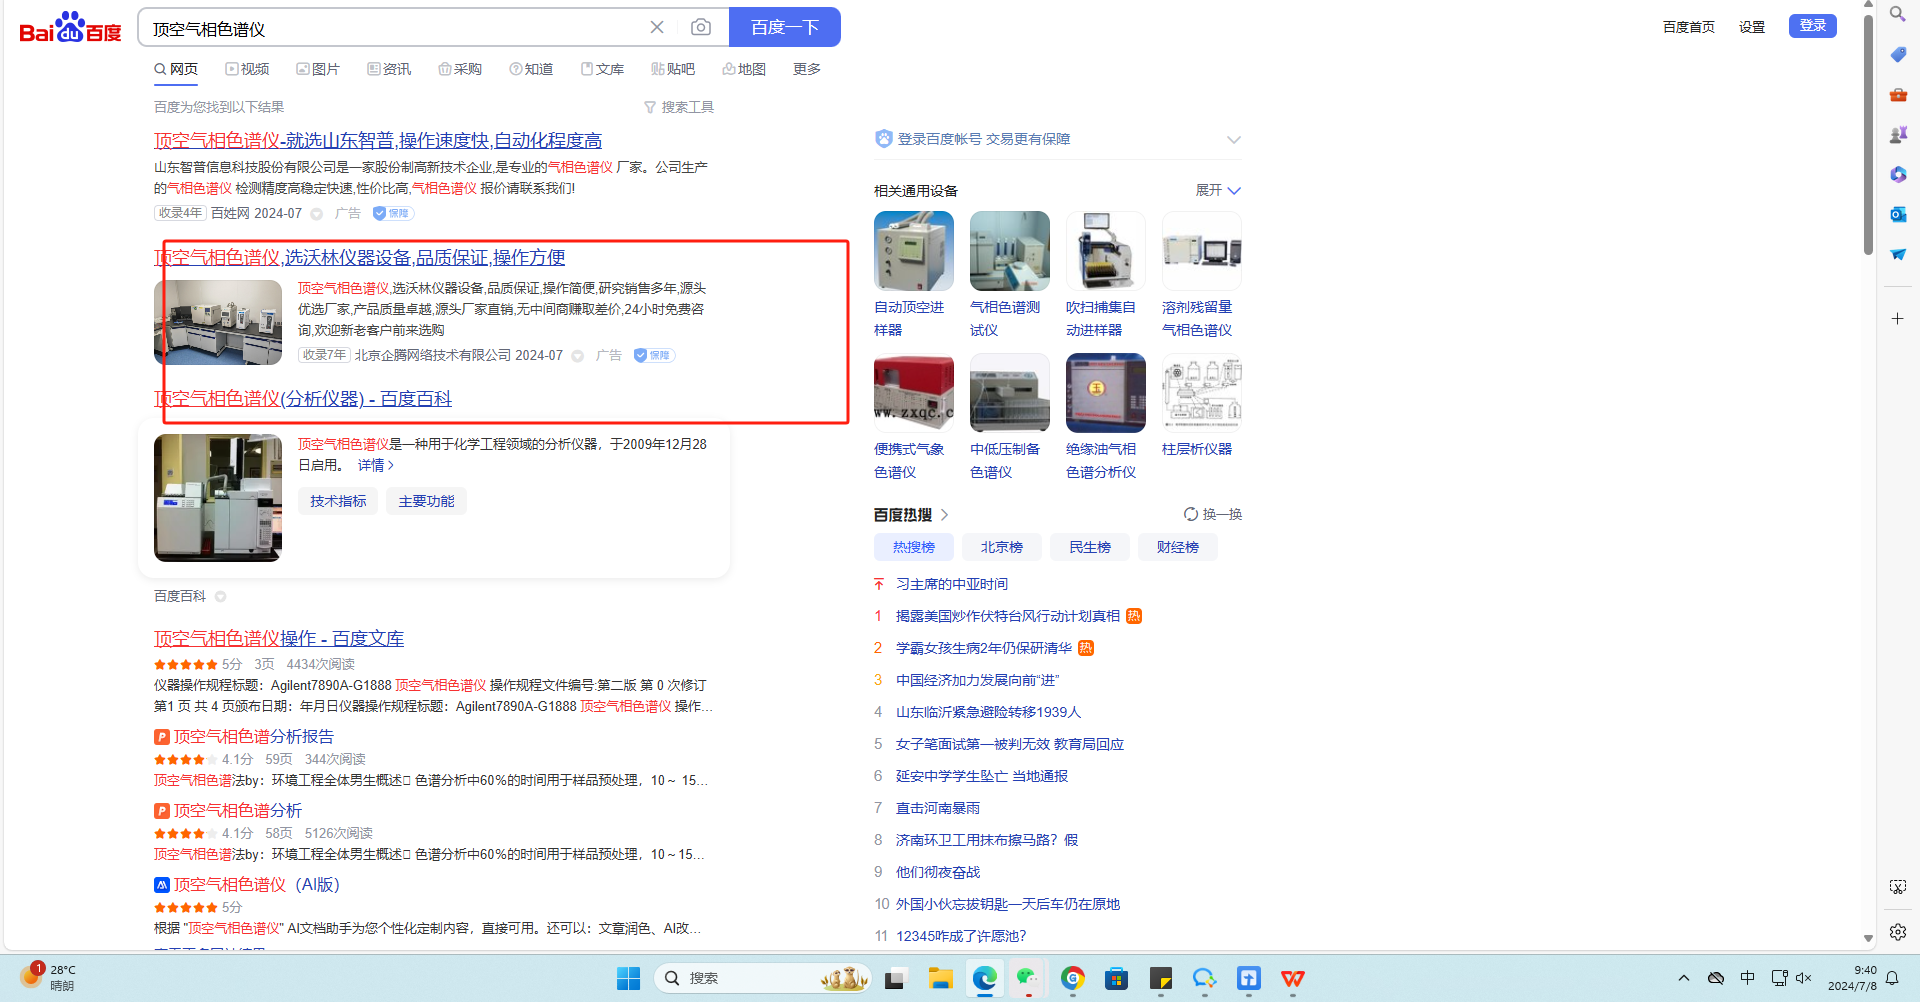The width and height of the screenshot is (1920, 1002).
Task: Switch to the 贴吧 search tab
Action: pos(673,69)
